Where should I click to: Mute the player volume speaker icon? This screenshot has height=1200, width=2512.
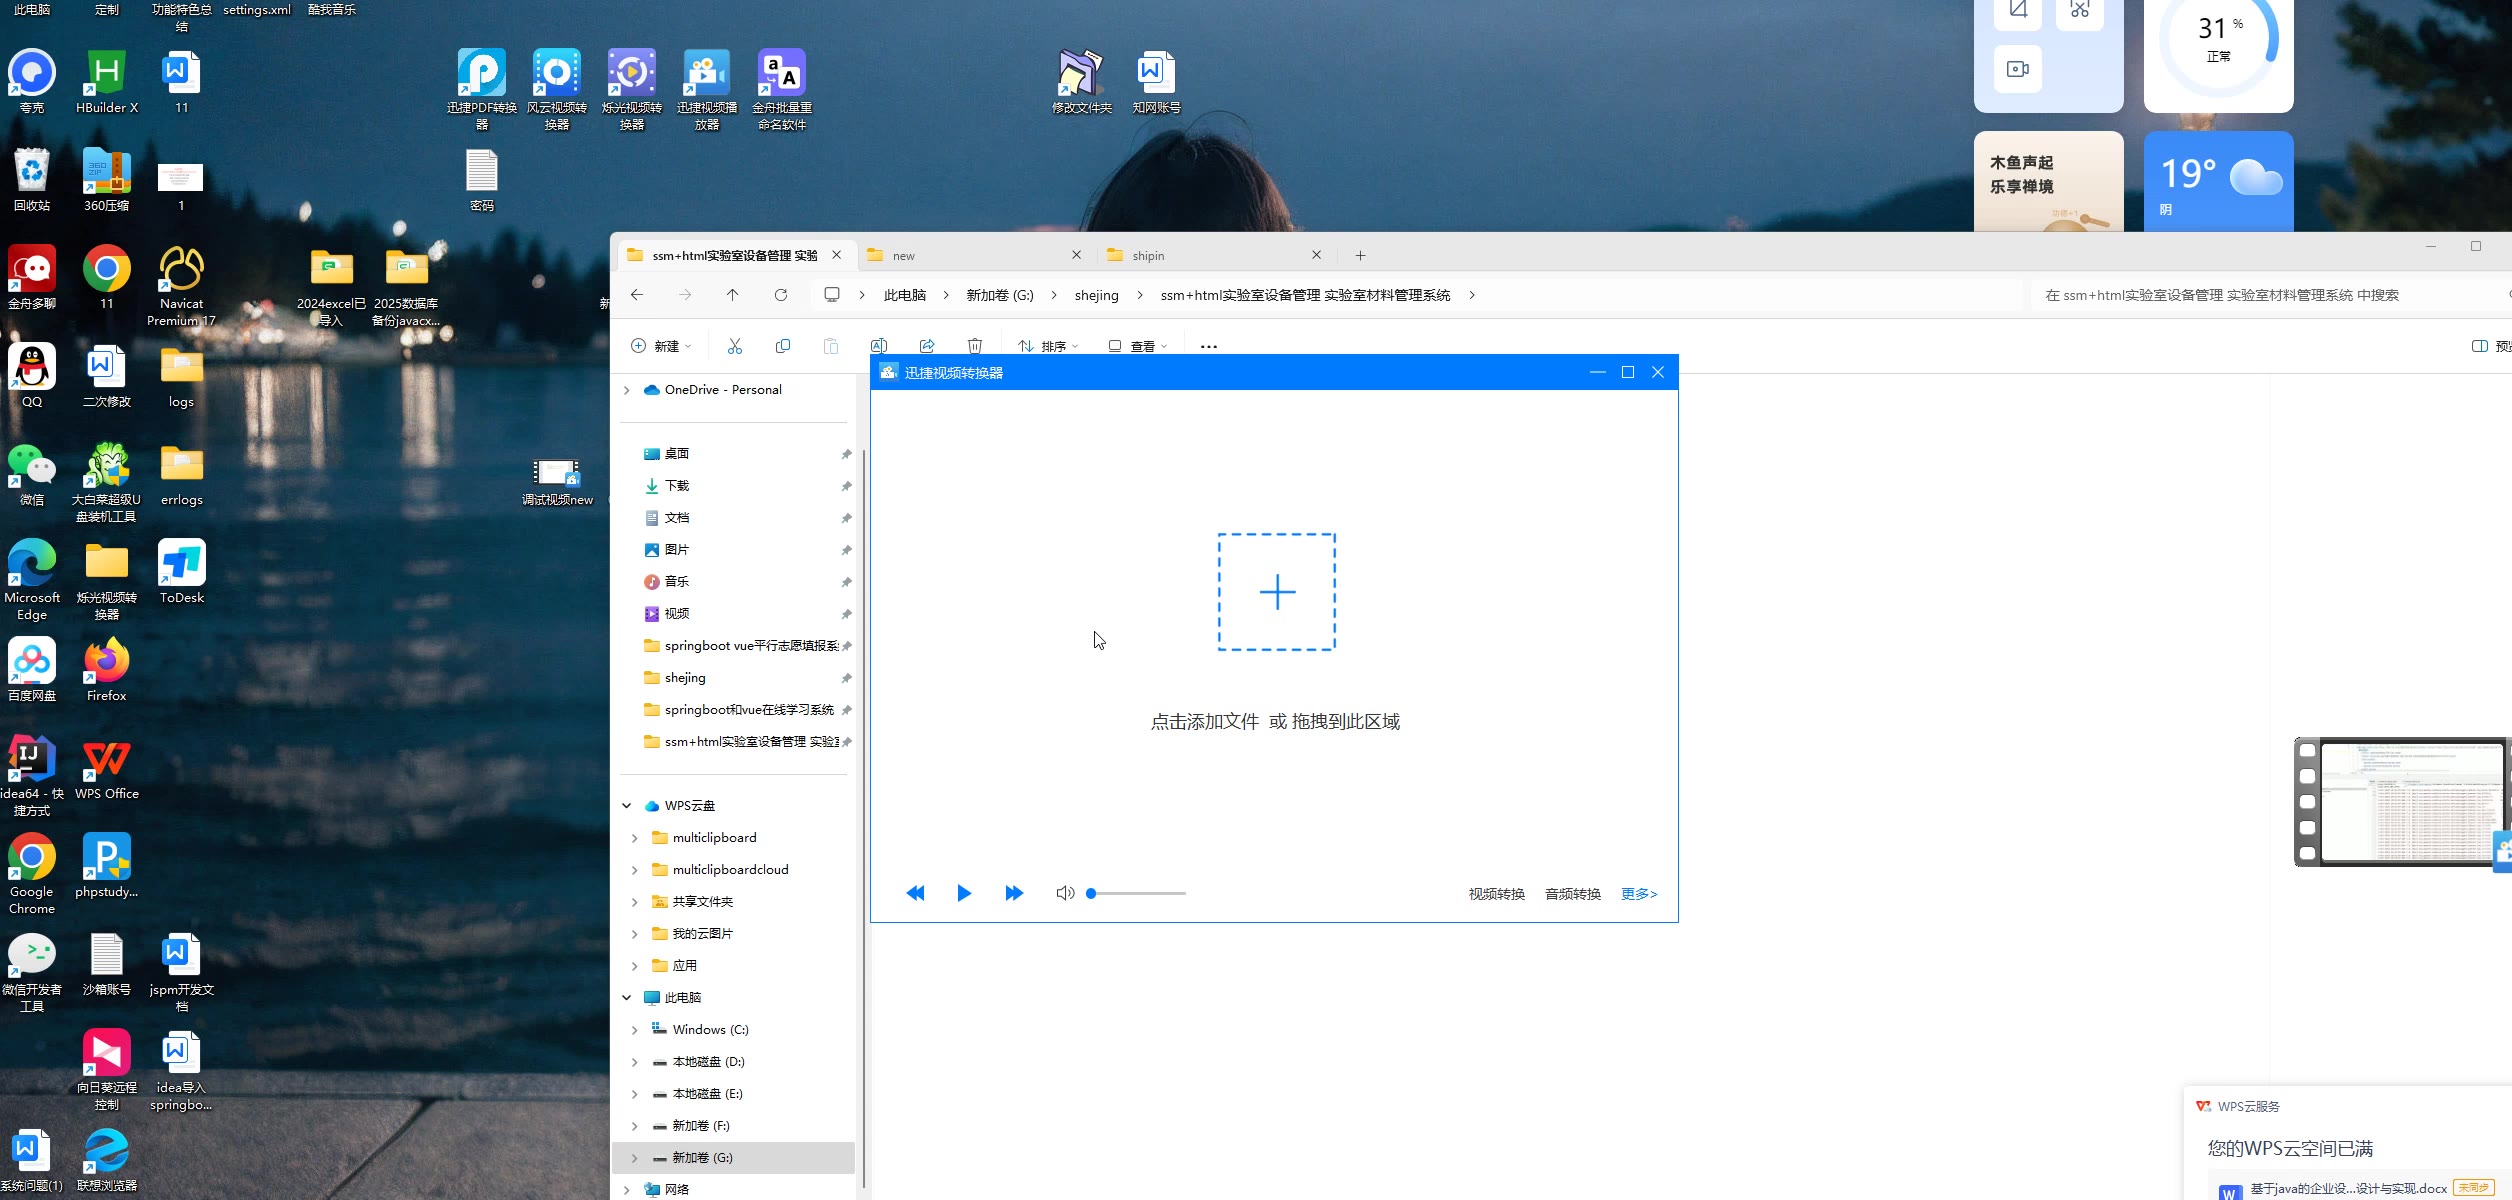1065,893
